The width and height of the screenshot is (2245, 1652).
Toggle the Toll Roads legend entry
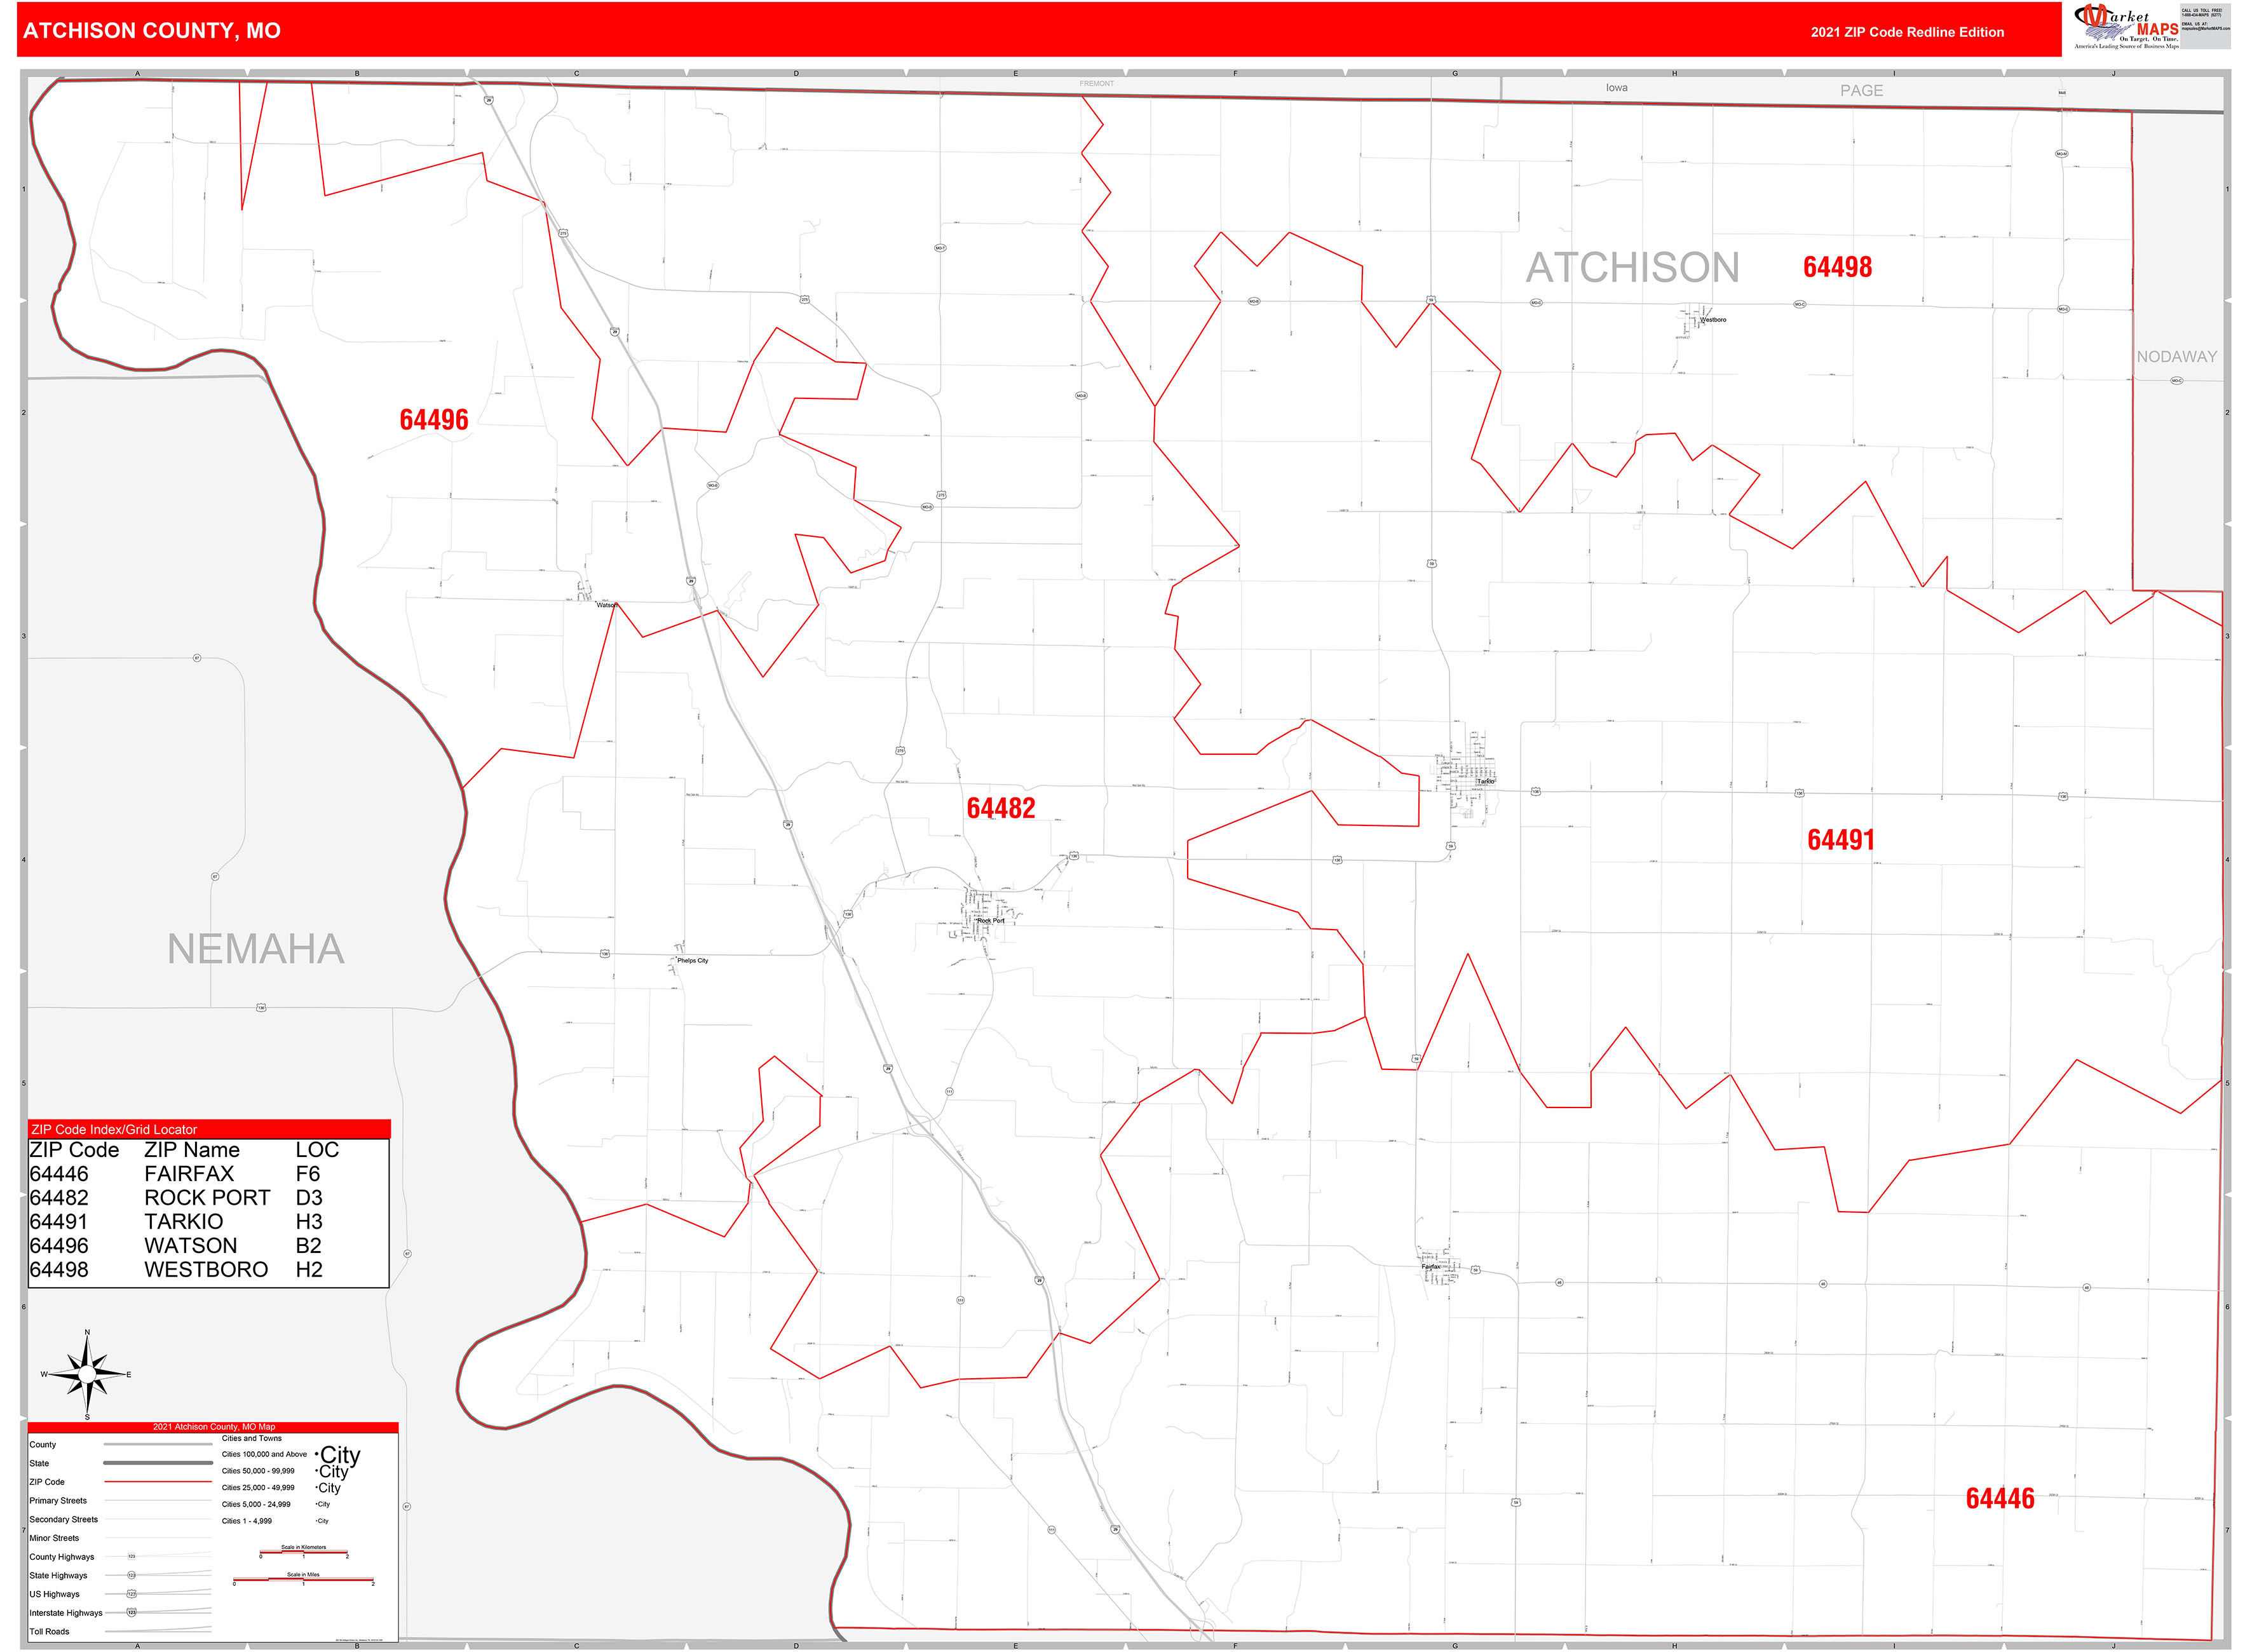[x=50, y=1631]
